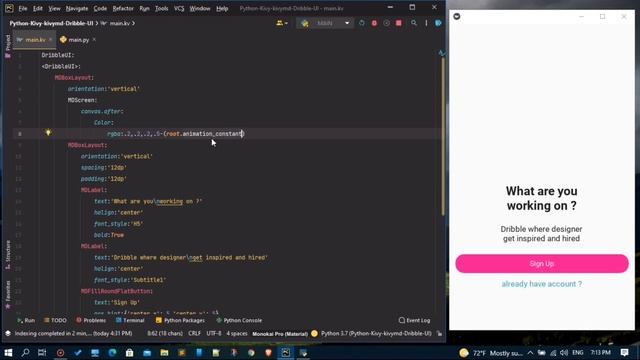Image resolution: width=640 pixels, height=360 pixels.
Task: Click the Kivy app window icon
Action: click(457, 16)
